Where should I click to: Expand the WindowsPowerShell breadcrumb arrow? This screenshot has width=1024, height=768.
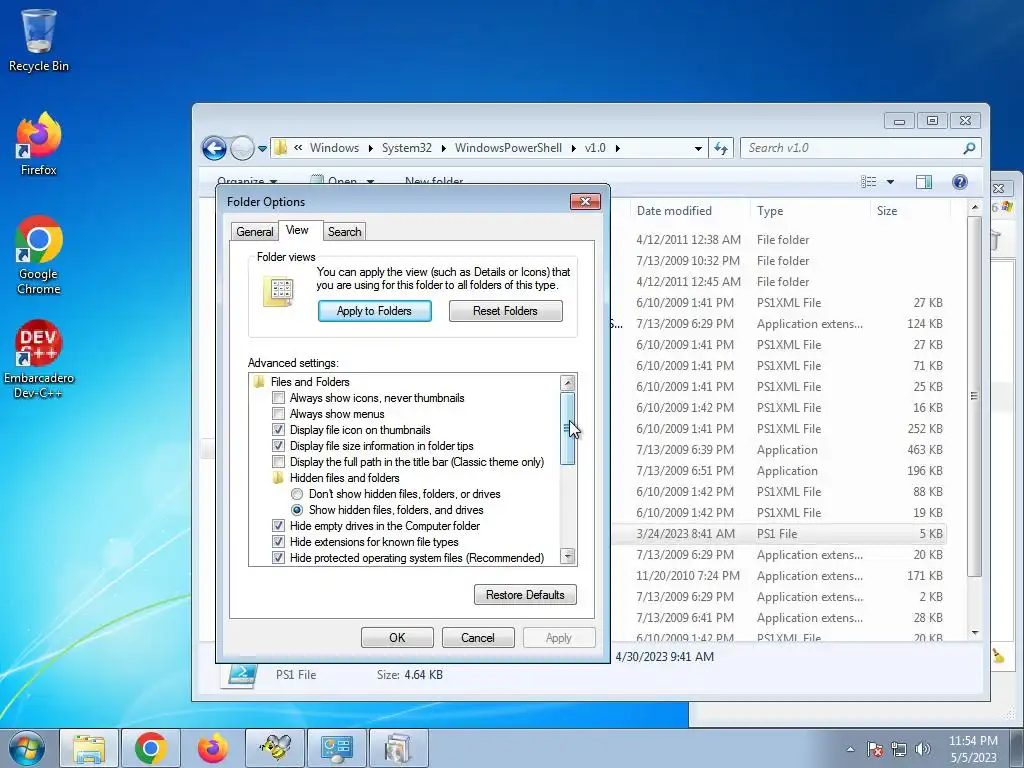pos(573,148)
